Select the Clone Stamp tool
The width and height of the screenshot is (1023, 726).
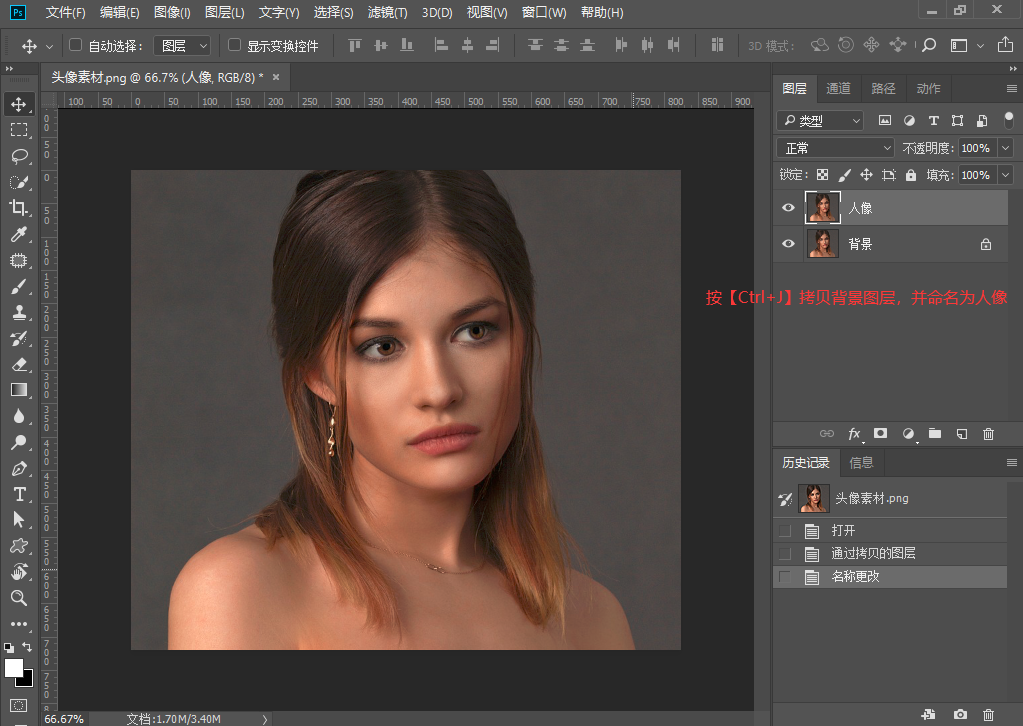19,312
